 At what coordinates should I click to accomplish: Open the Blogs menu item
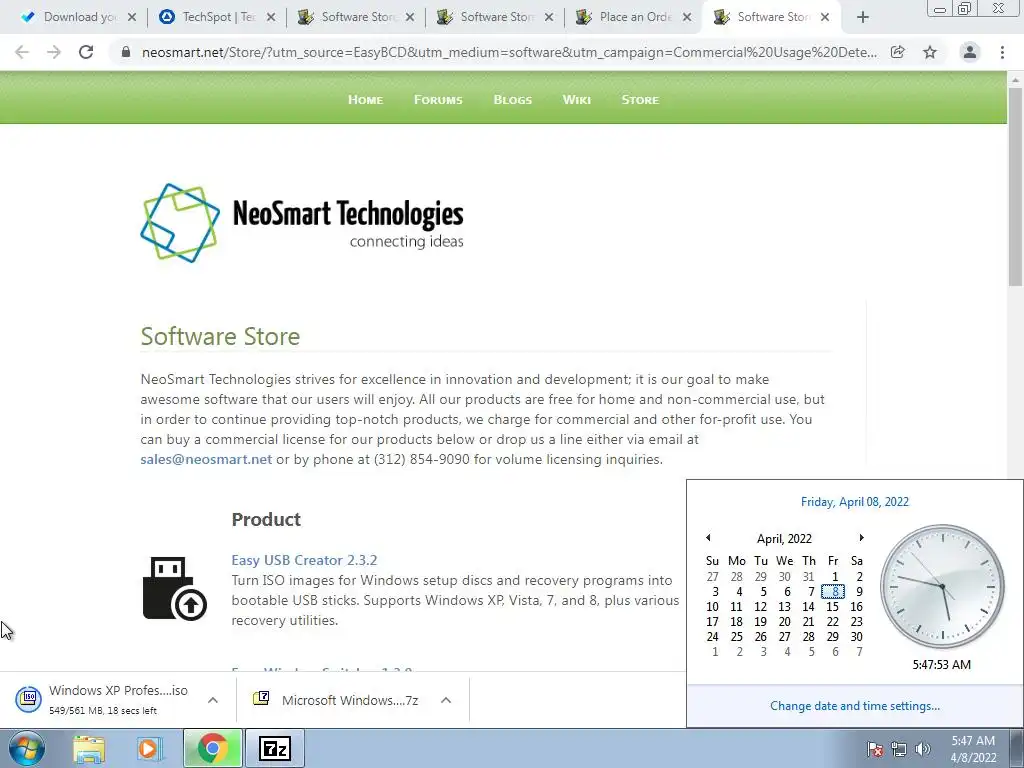pos(513,100)
